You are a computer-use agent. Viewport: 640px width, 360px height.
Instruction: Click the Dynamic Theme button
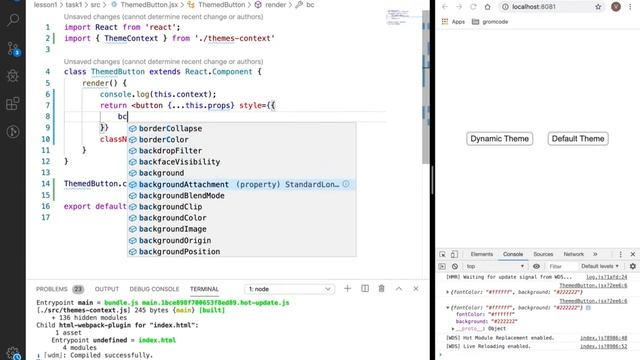(500, 139)
